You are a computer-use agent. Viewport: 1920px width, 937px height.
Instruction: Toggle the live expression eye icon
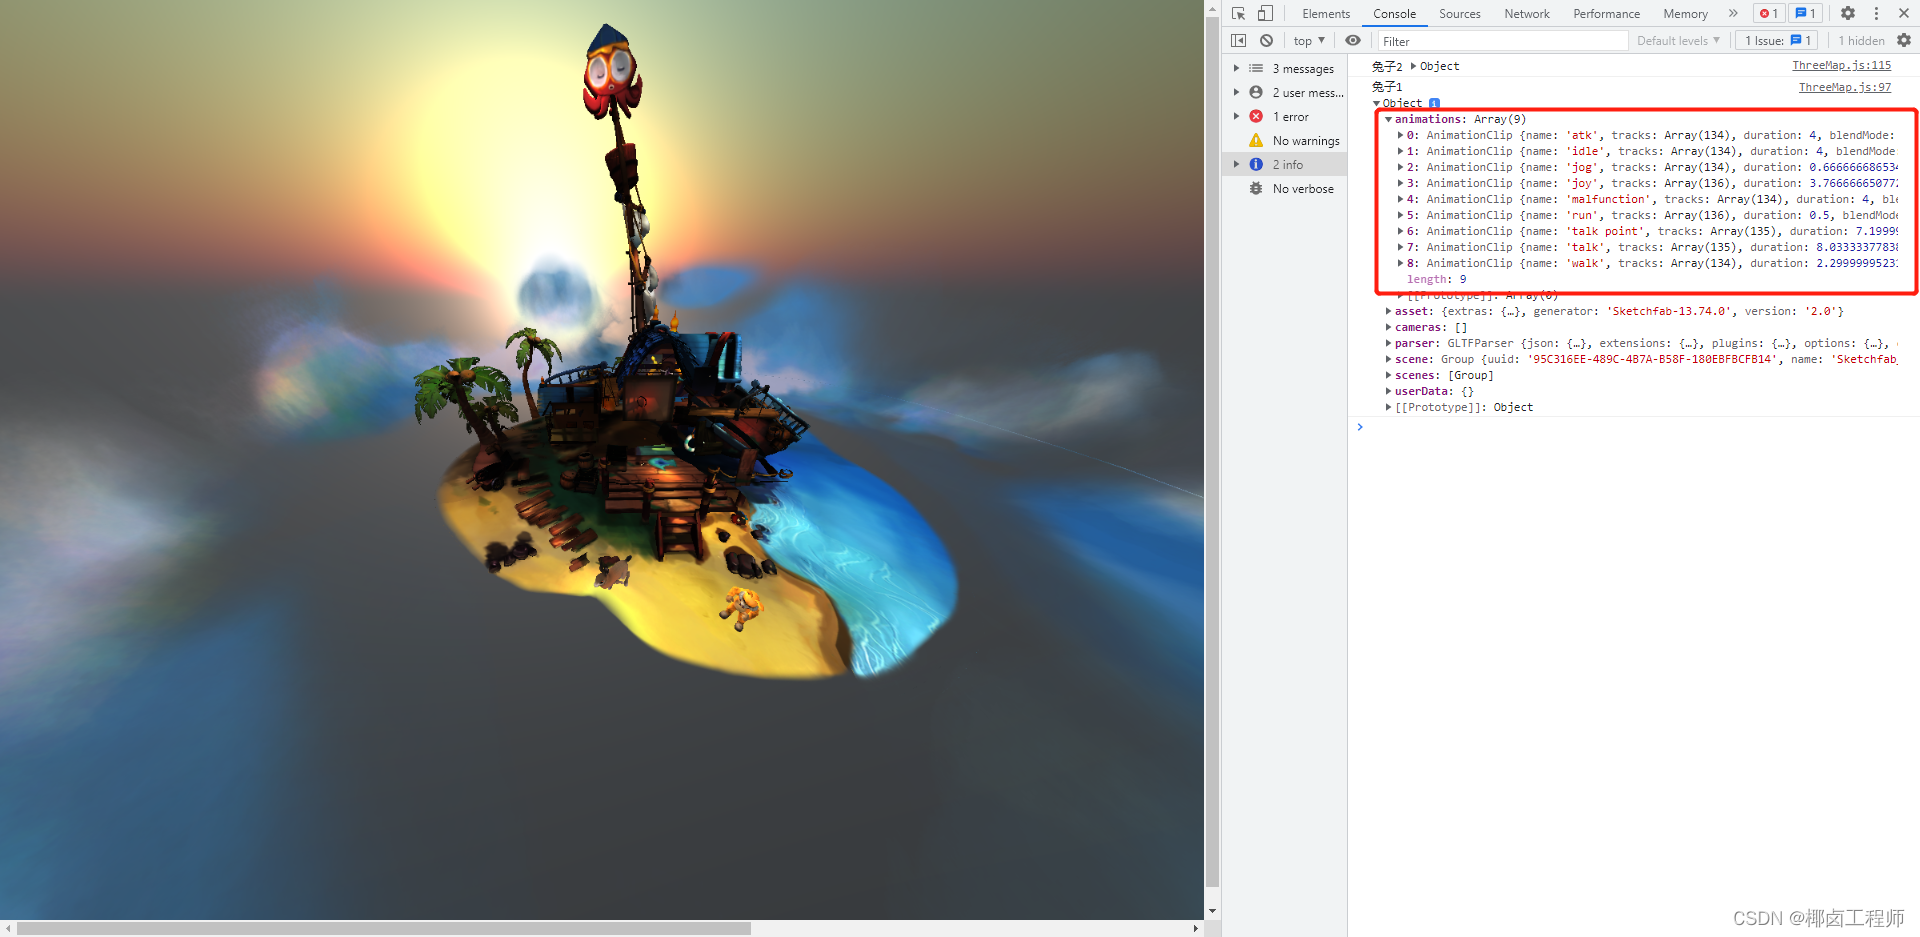click(x=1353, y=40)
